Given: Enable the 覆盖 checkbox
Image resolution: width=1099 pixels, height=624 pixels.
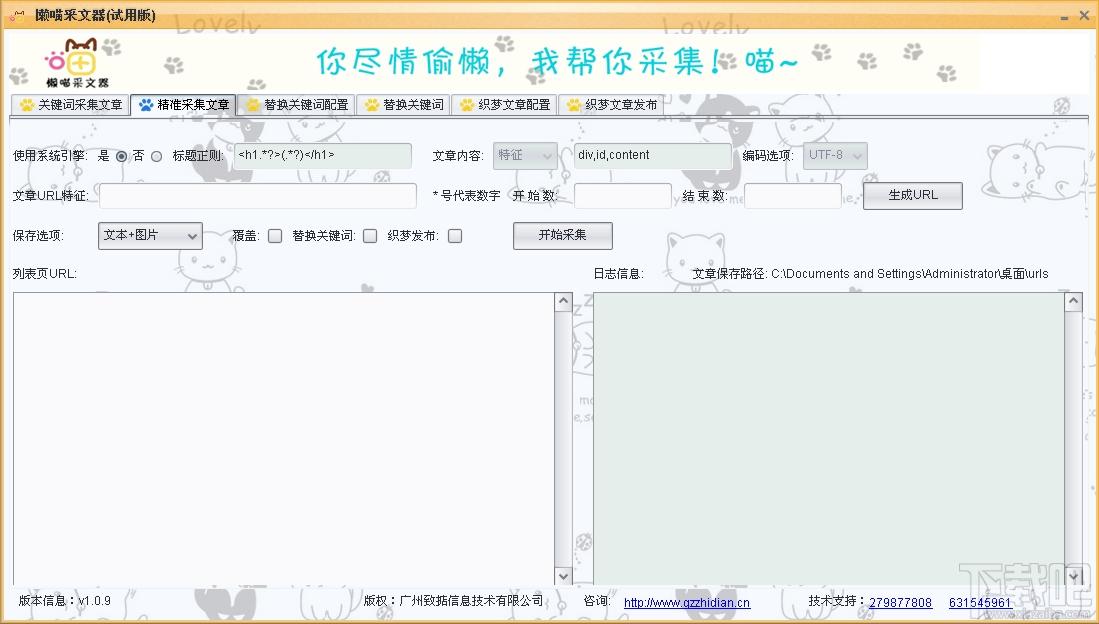Looking at the screenshot, I should click(x=275, y=236).
